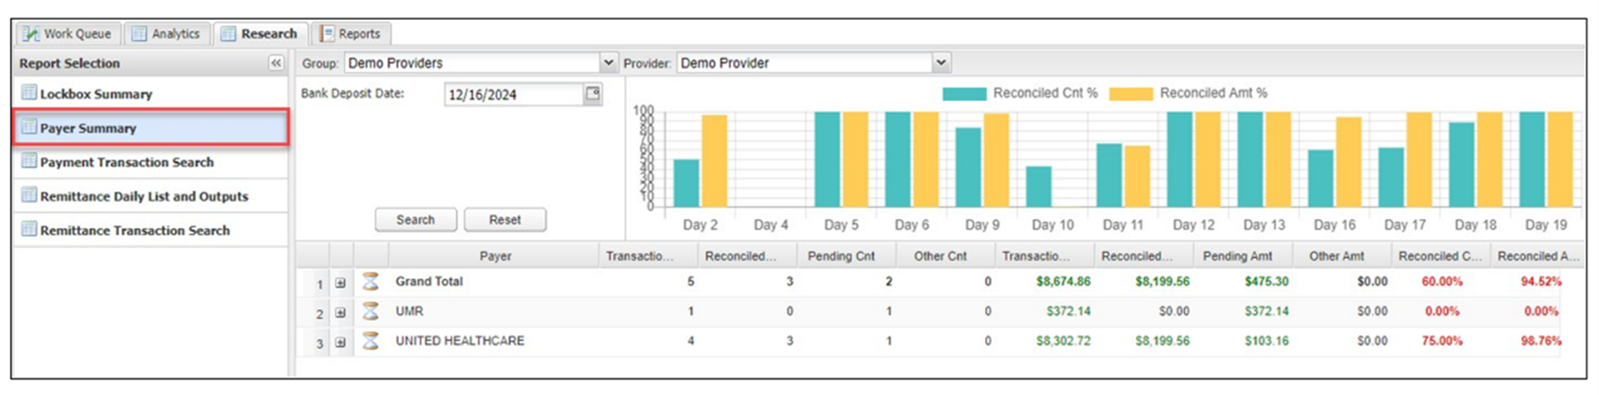The height and width of the screenshot is (395, 1599).
Task: Toggle the Reconciled Amt % legend swatch
Action: (x=1131, y=93)
